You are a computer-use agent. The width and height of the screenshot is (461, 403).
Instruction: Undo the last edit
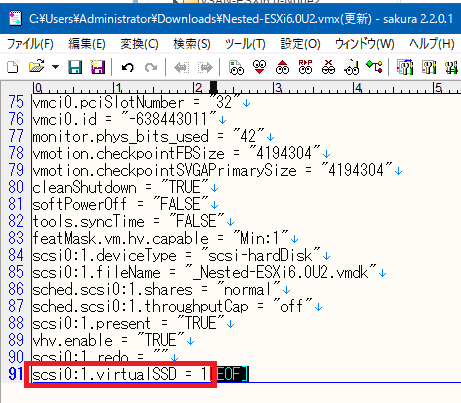point(128,68)
